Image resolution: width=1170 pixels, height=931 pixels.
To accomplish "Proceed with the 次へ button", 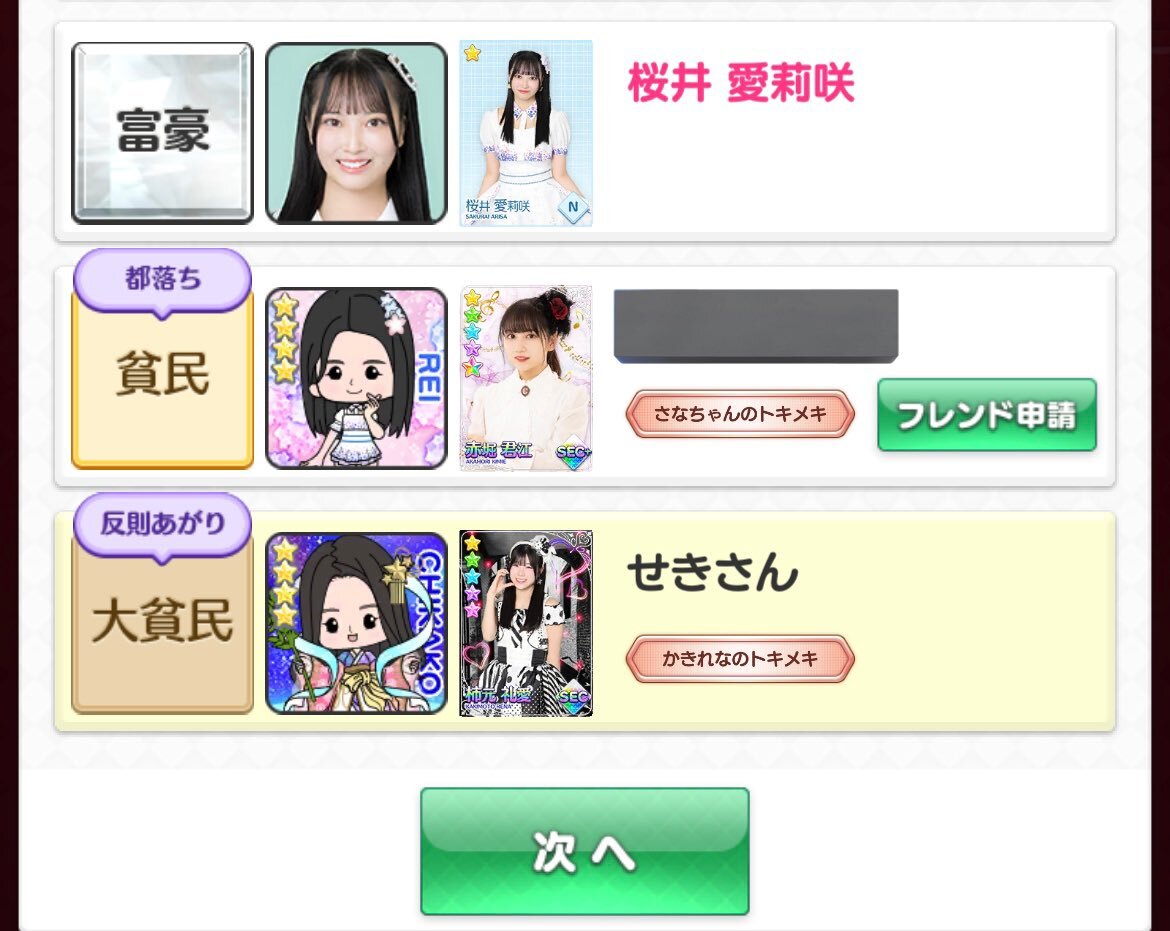I will click(585, 851).
